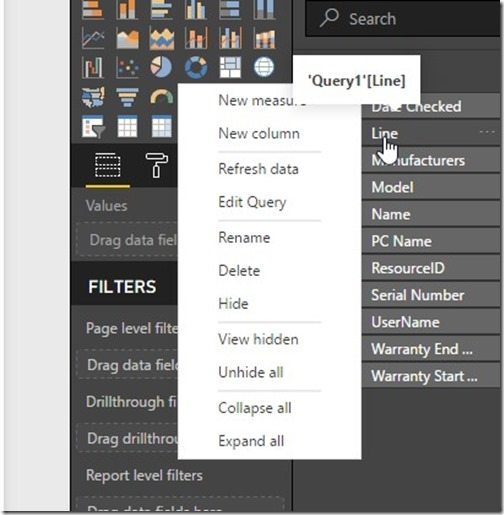Open the Format paint roller tab
Viewport: 504px width, 515px height.
tap(156, 165)
